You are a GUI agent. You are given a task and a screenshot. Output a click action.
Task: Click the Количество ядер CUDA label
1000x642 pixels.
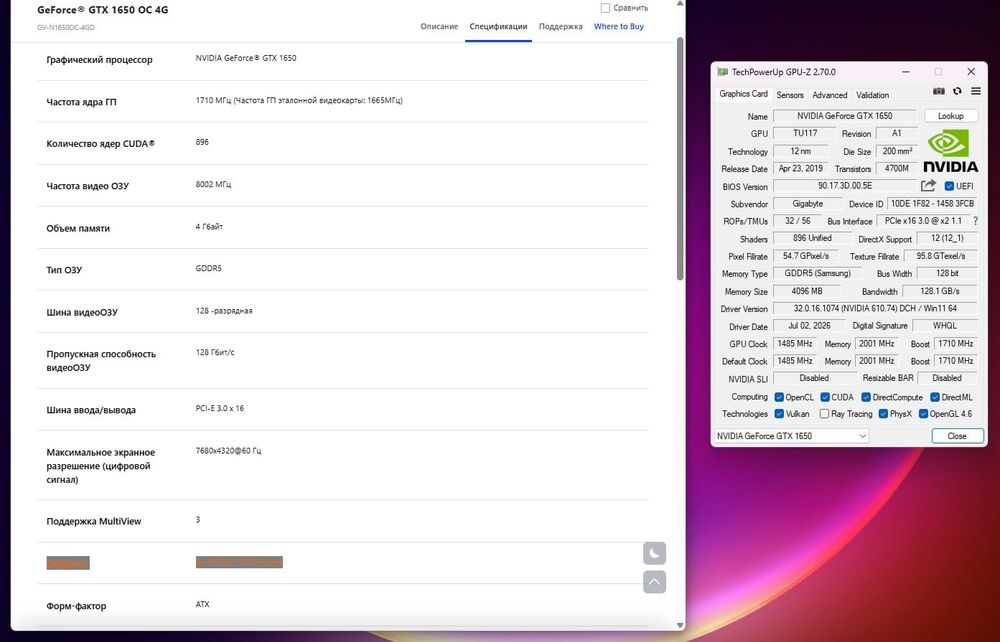coord(100,143)
